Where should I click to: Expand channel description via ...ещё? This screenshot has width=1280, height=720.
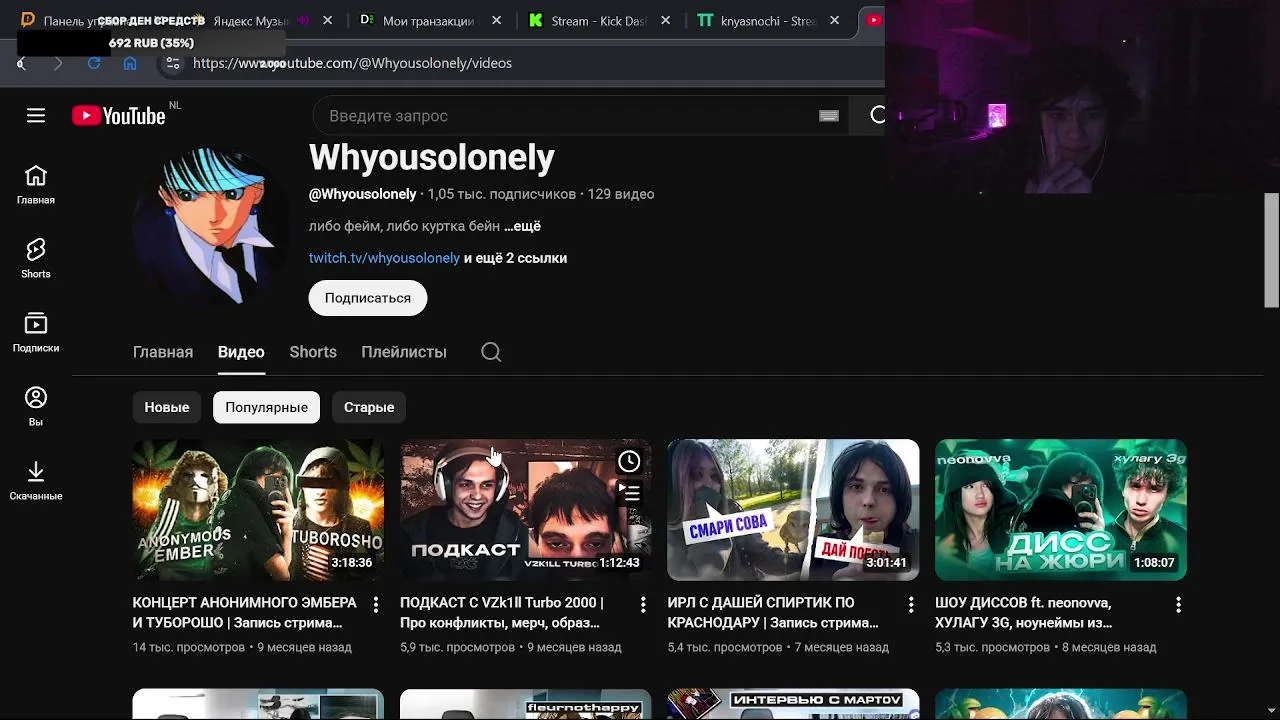coord(522,226)
